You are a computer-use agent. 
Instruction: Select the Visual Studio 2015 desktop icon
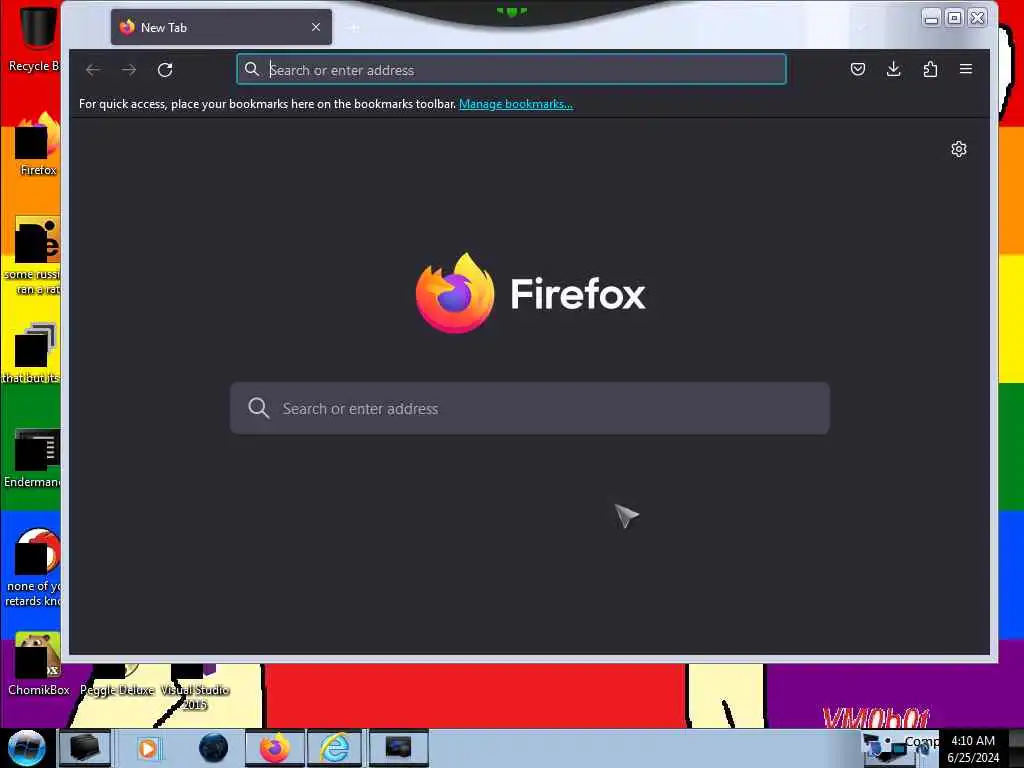195,688
